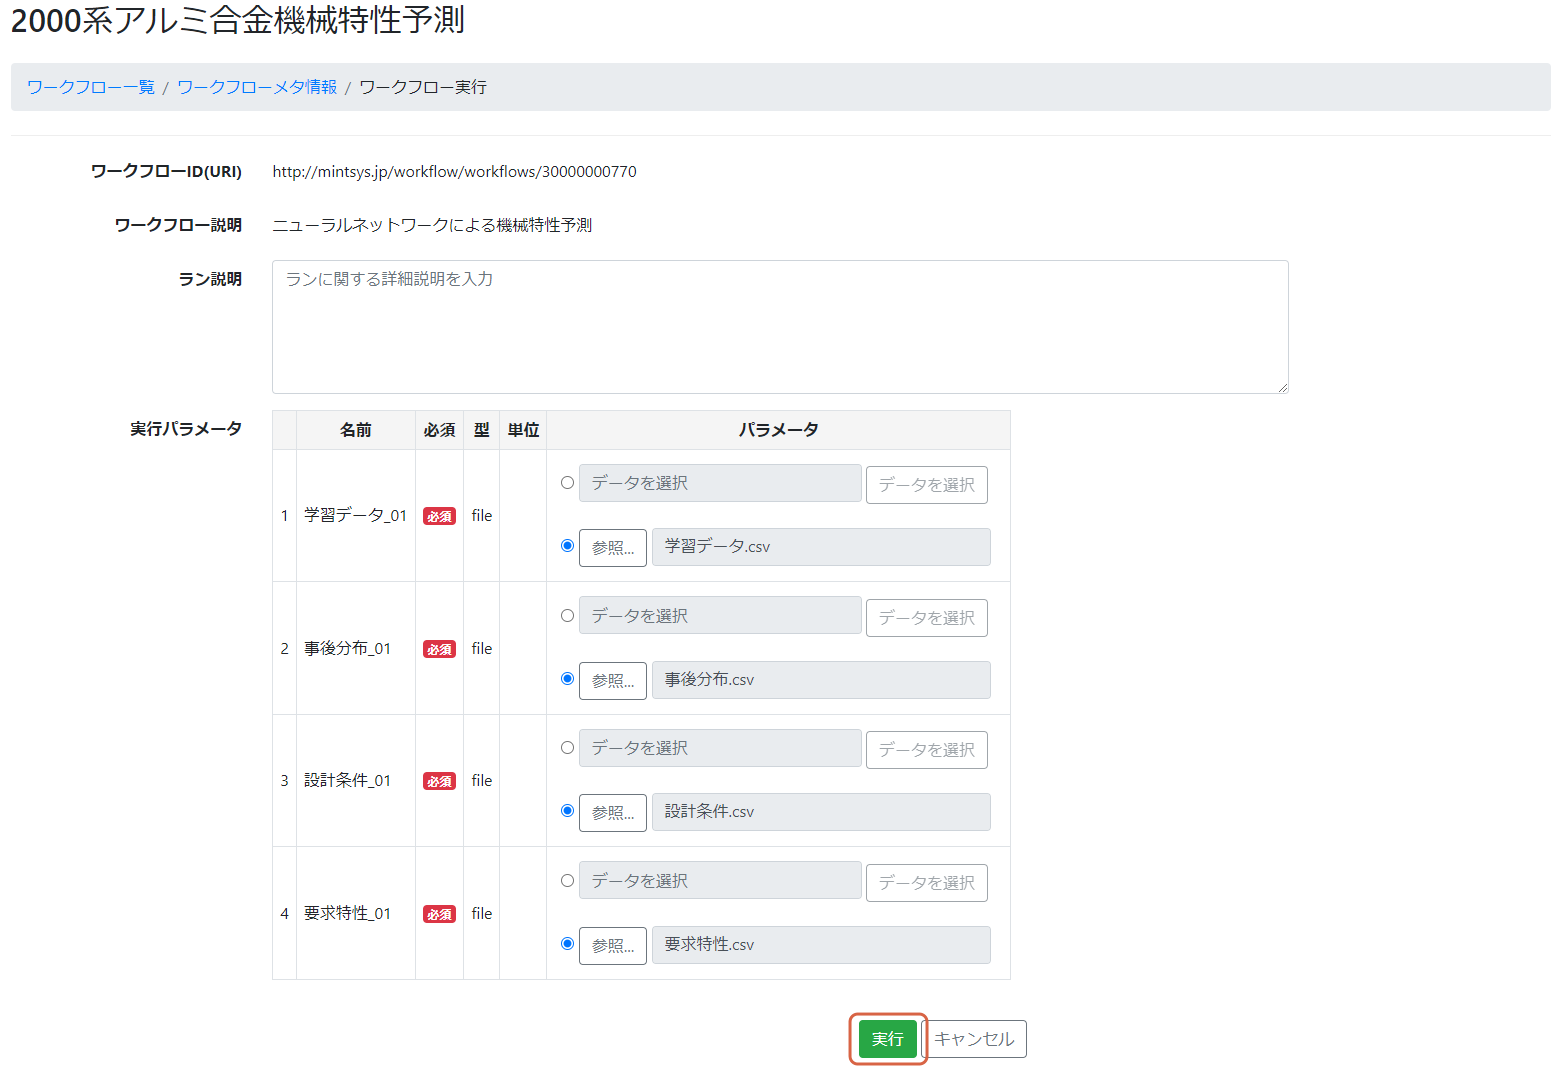Select data radio for 要求特性_01
The width and height of the screenshot is (1564, 1070).
(568, 881)
